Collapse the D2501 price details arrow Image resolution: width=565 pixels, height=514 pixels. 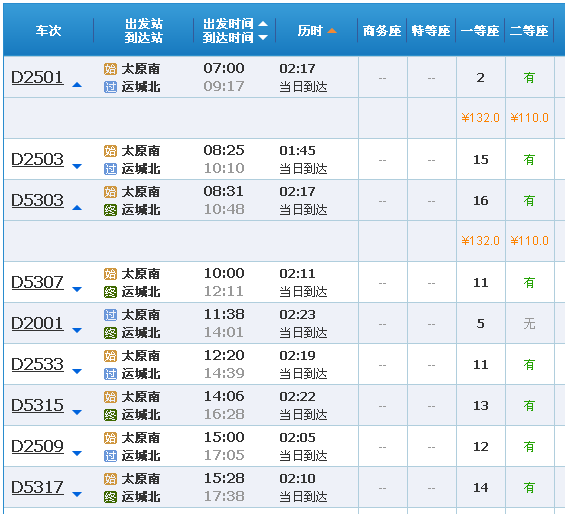click(77, 85)
